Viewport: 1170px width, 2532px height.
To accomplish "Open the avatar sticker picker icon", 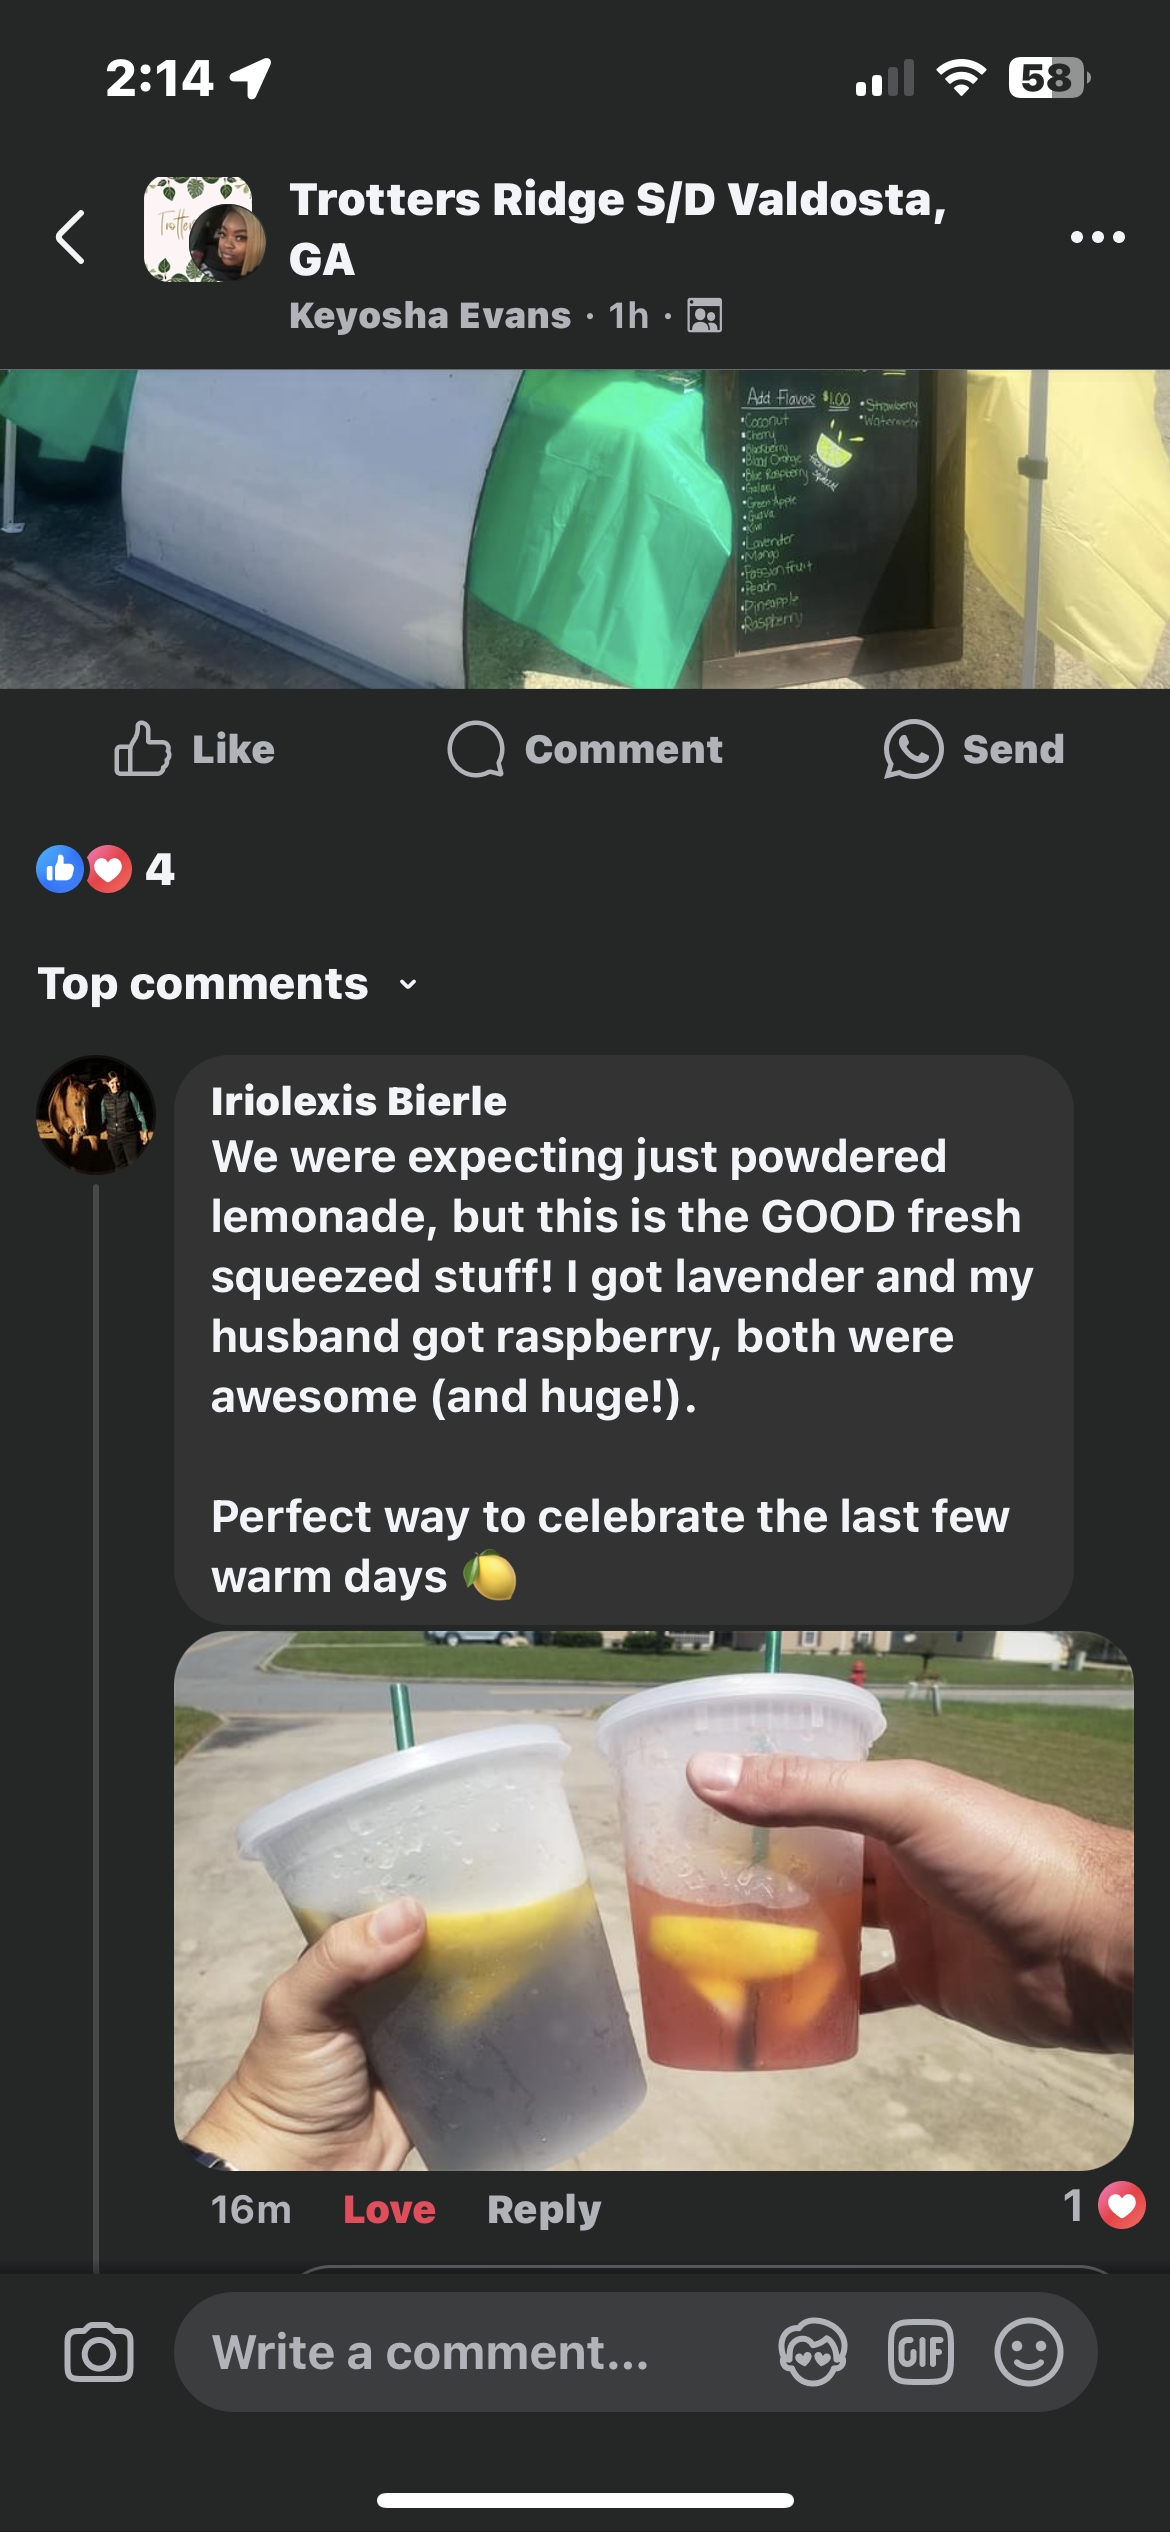I will [x=812, y=2352].
